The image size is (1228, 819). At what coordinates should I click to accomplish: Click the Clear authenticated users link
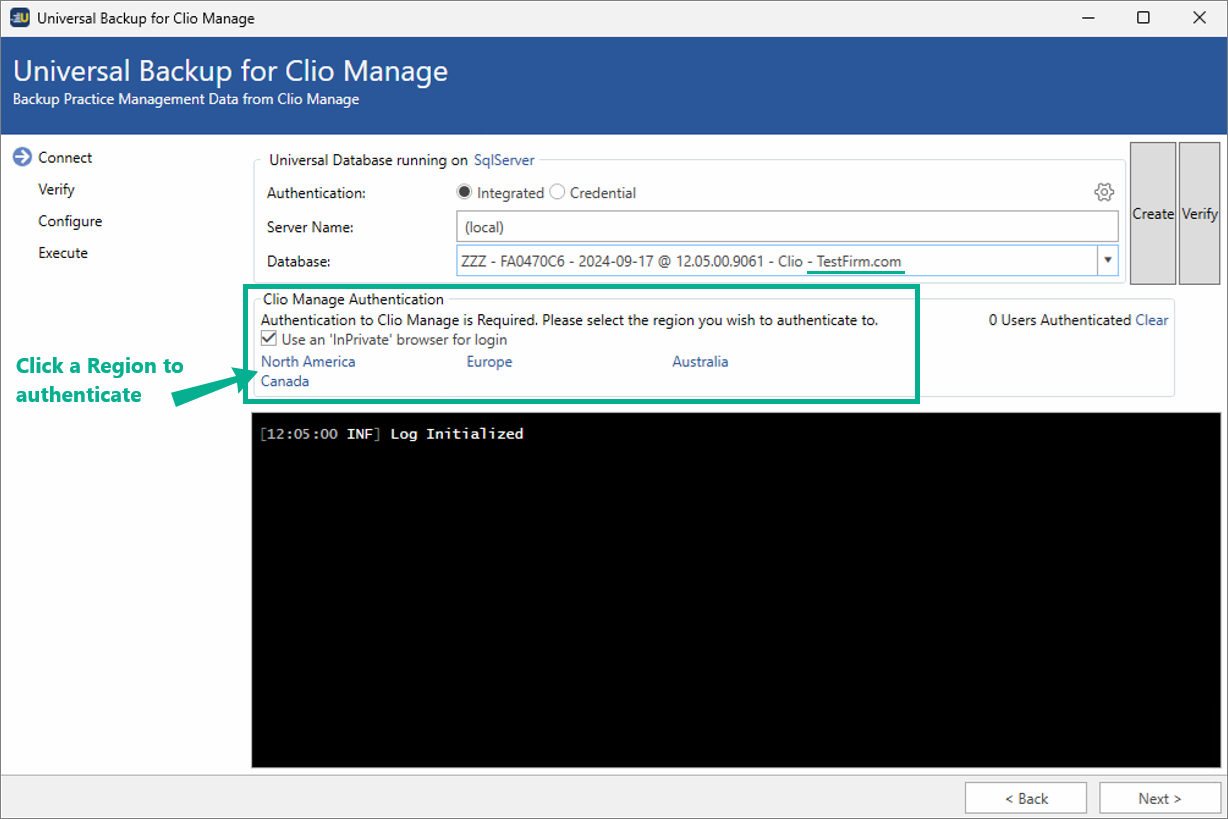tap(1152, 320)
